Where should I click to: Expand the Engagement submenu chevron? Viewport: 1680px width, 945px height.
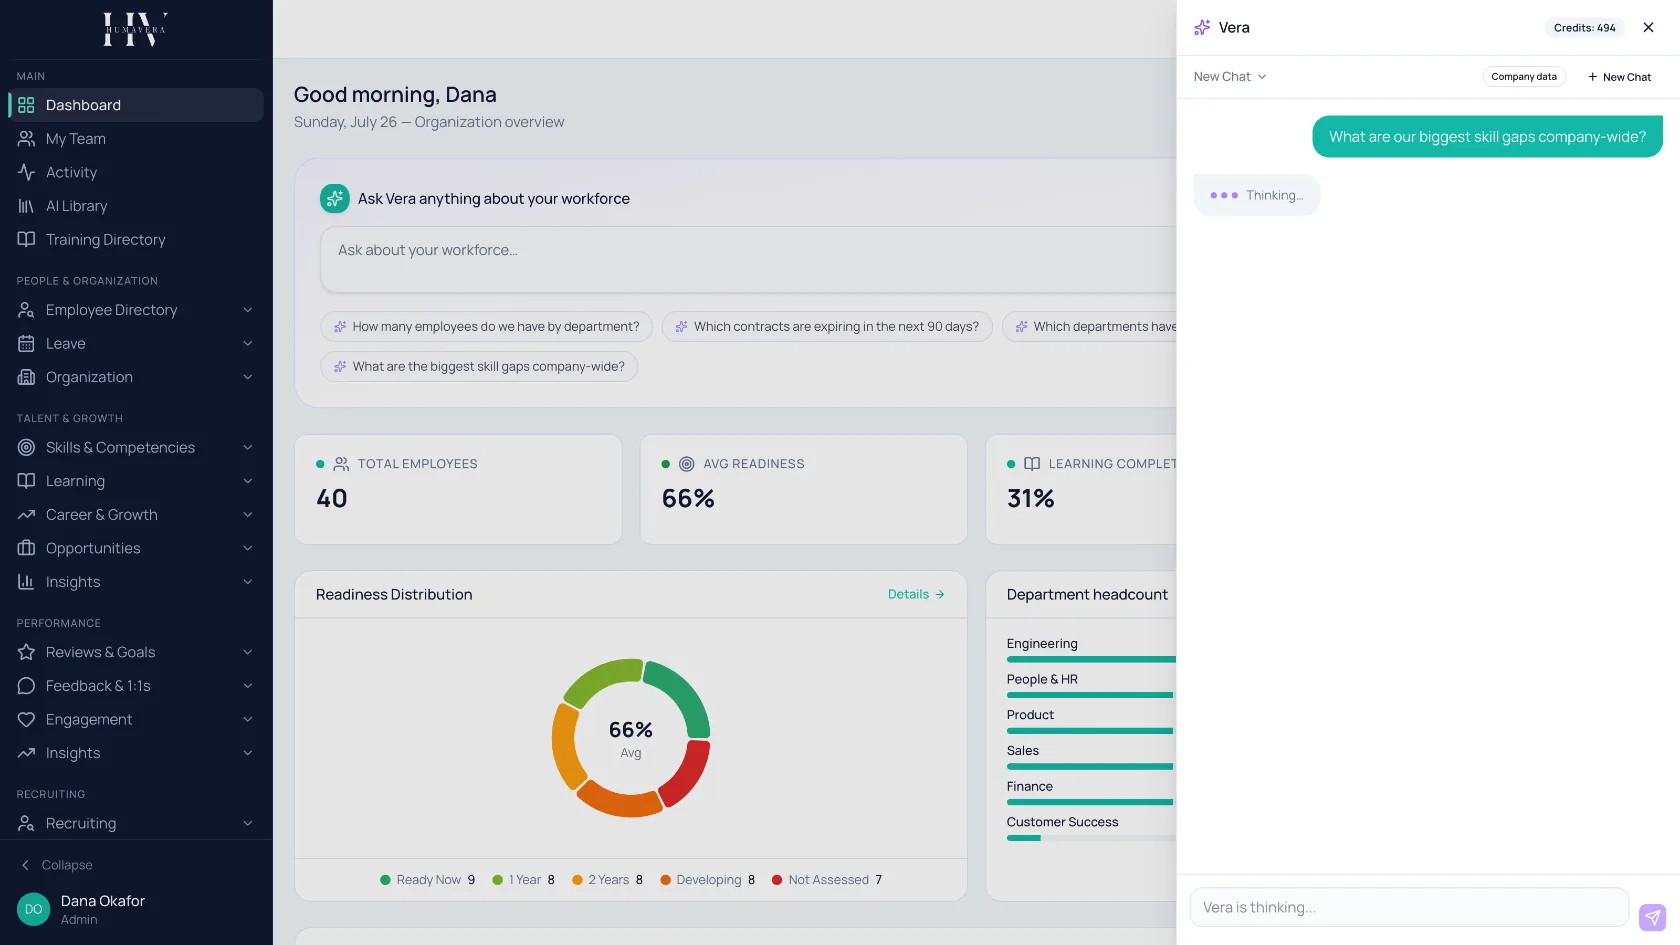[248, 720]
